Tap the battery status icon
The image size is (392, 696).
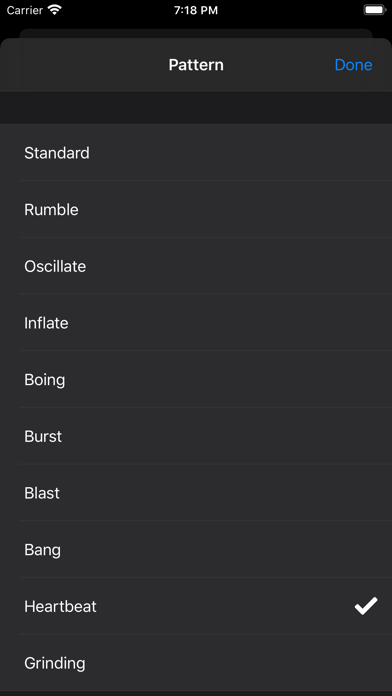click(x=374, y=10)
